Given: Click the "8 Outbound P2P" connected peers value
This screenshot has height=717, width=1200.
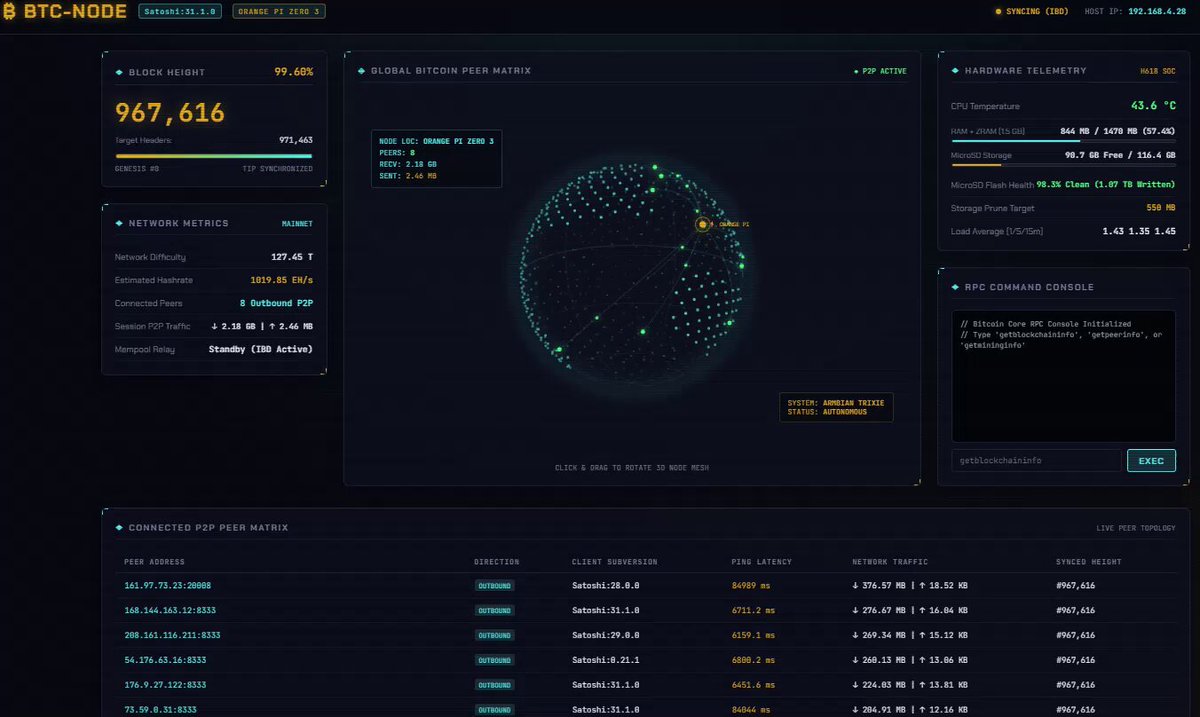Looking at the screenshot, I should click(x=276, y=303).
